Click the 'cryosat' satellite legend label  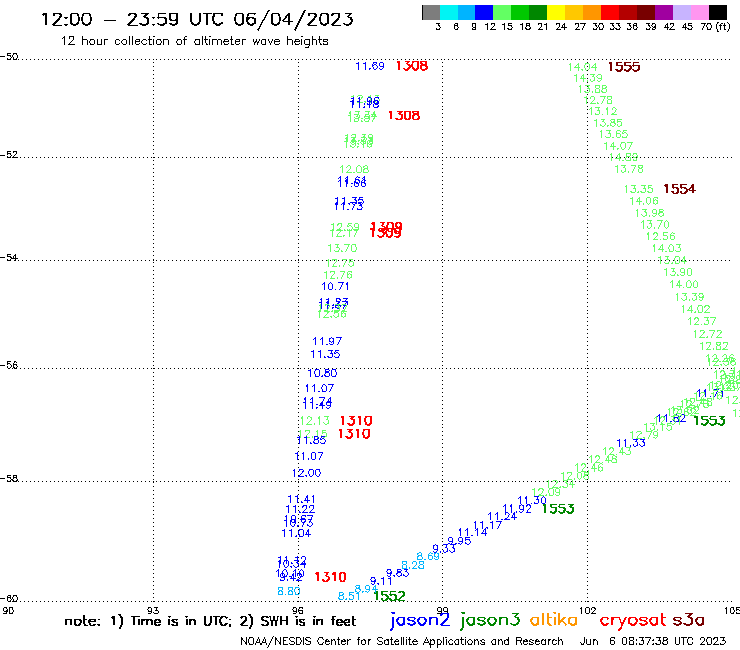click(x=633, y=620)
